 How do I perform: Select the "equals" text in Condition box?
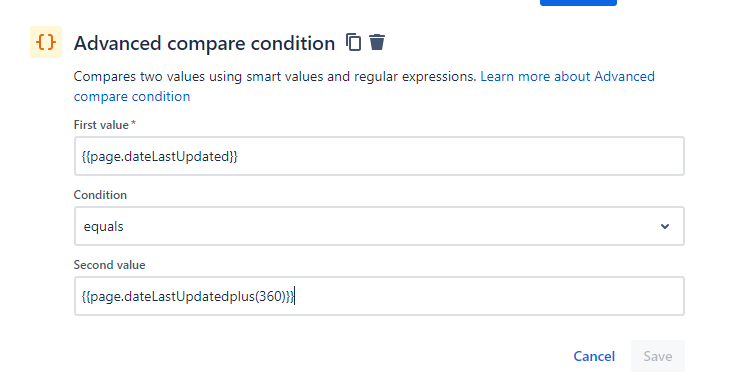(103, 227)
